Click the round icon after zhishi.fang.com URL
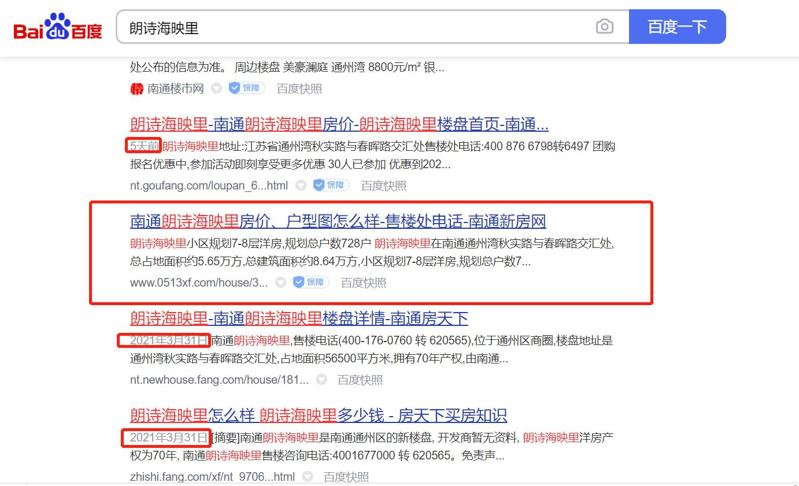 [308, 476]
